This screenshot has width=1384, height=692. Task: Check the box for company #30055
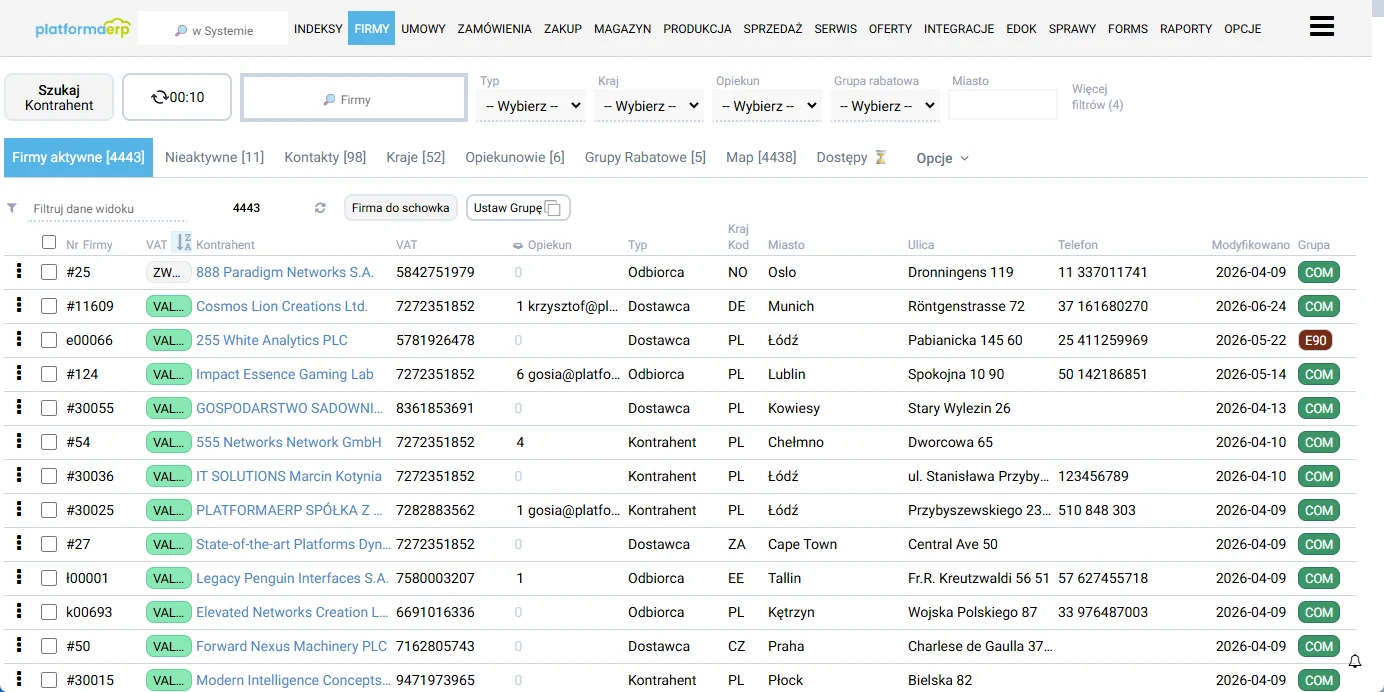[x=49, y=408]
